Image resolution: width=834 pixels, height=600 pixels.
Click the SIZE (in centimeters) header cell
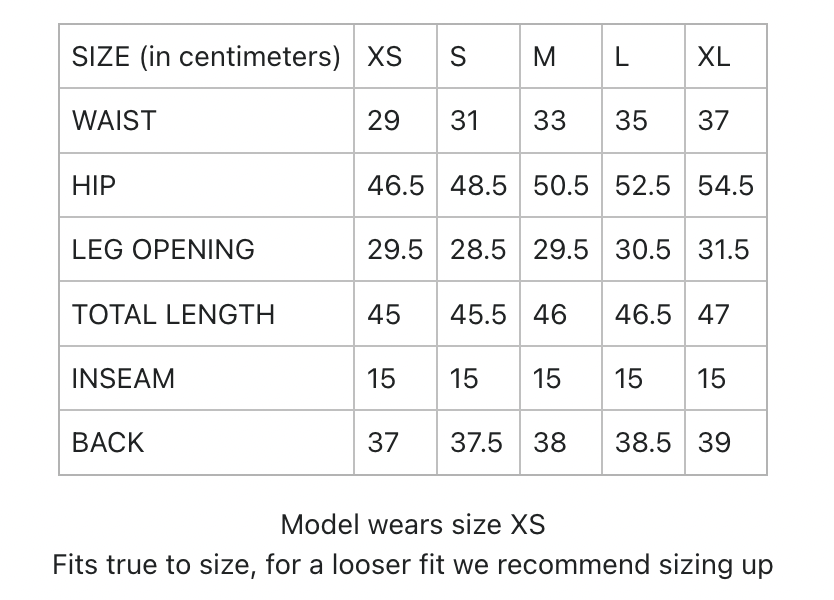point(206,56)
